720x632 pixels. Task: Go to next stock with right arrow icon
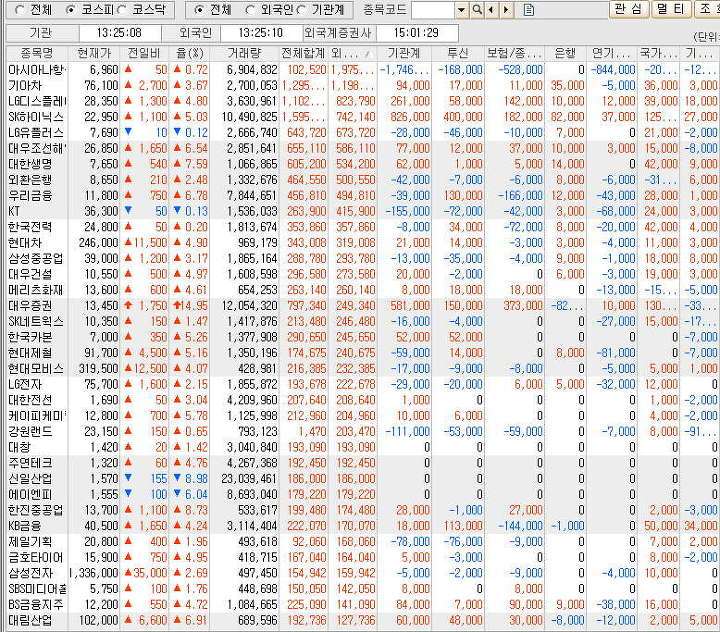[506, 10]
